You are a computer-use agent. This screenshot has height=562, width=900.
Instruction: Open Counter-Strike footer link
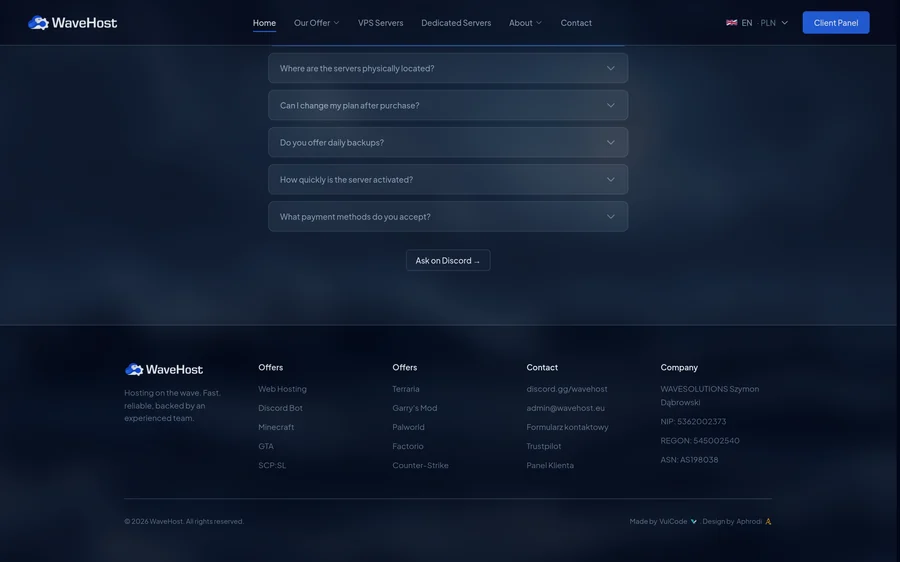click(420, 466)
